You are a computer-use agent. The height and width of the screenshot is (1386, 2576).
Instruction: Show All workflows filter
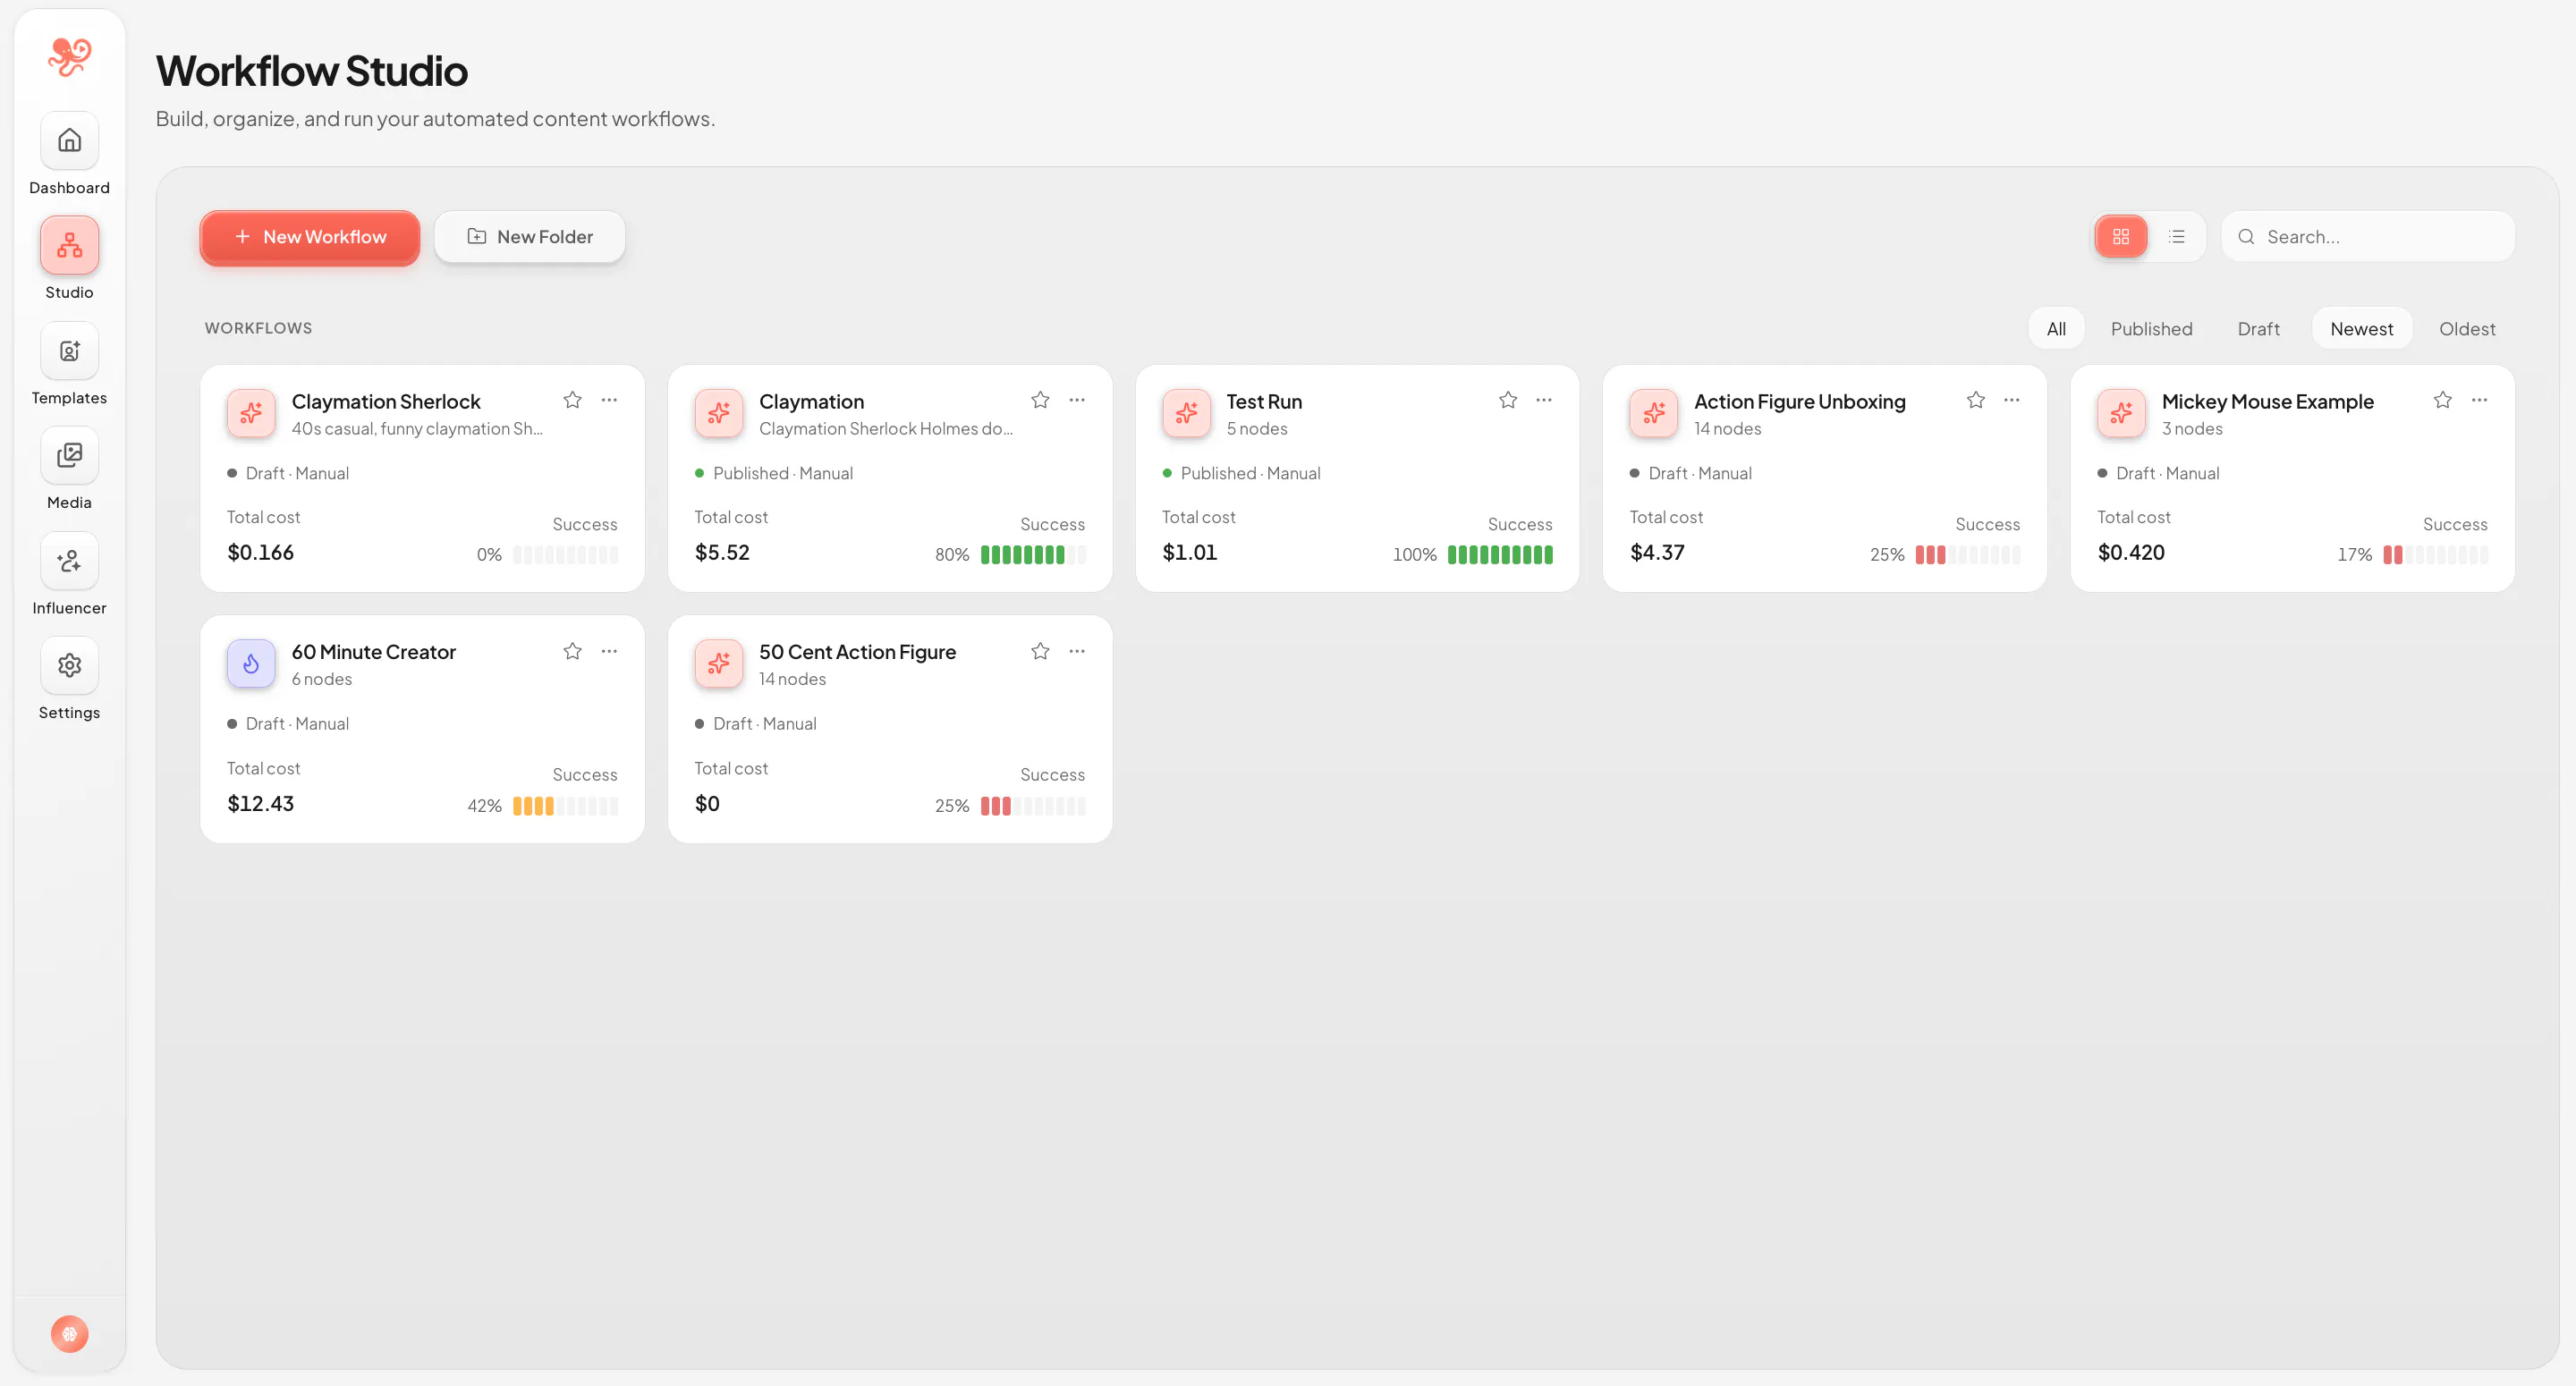2056,329
